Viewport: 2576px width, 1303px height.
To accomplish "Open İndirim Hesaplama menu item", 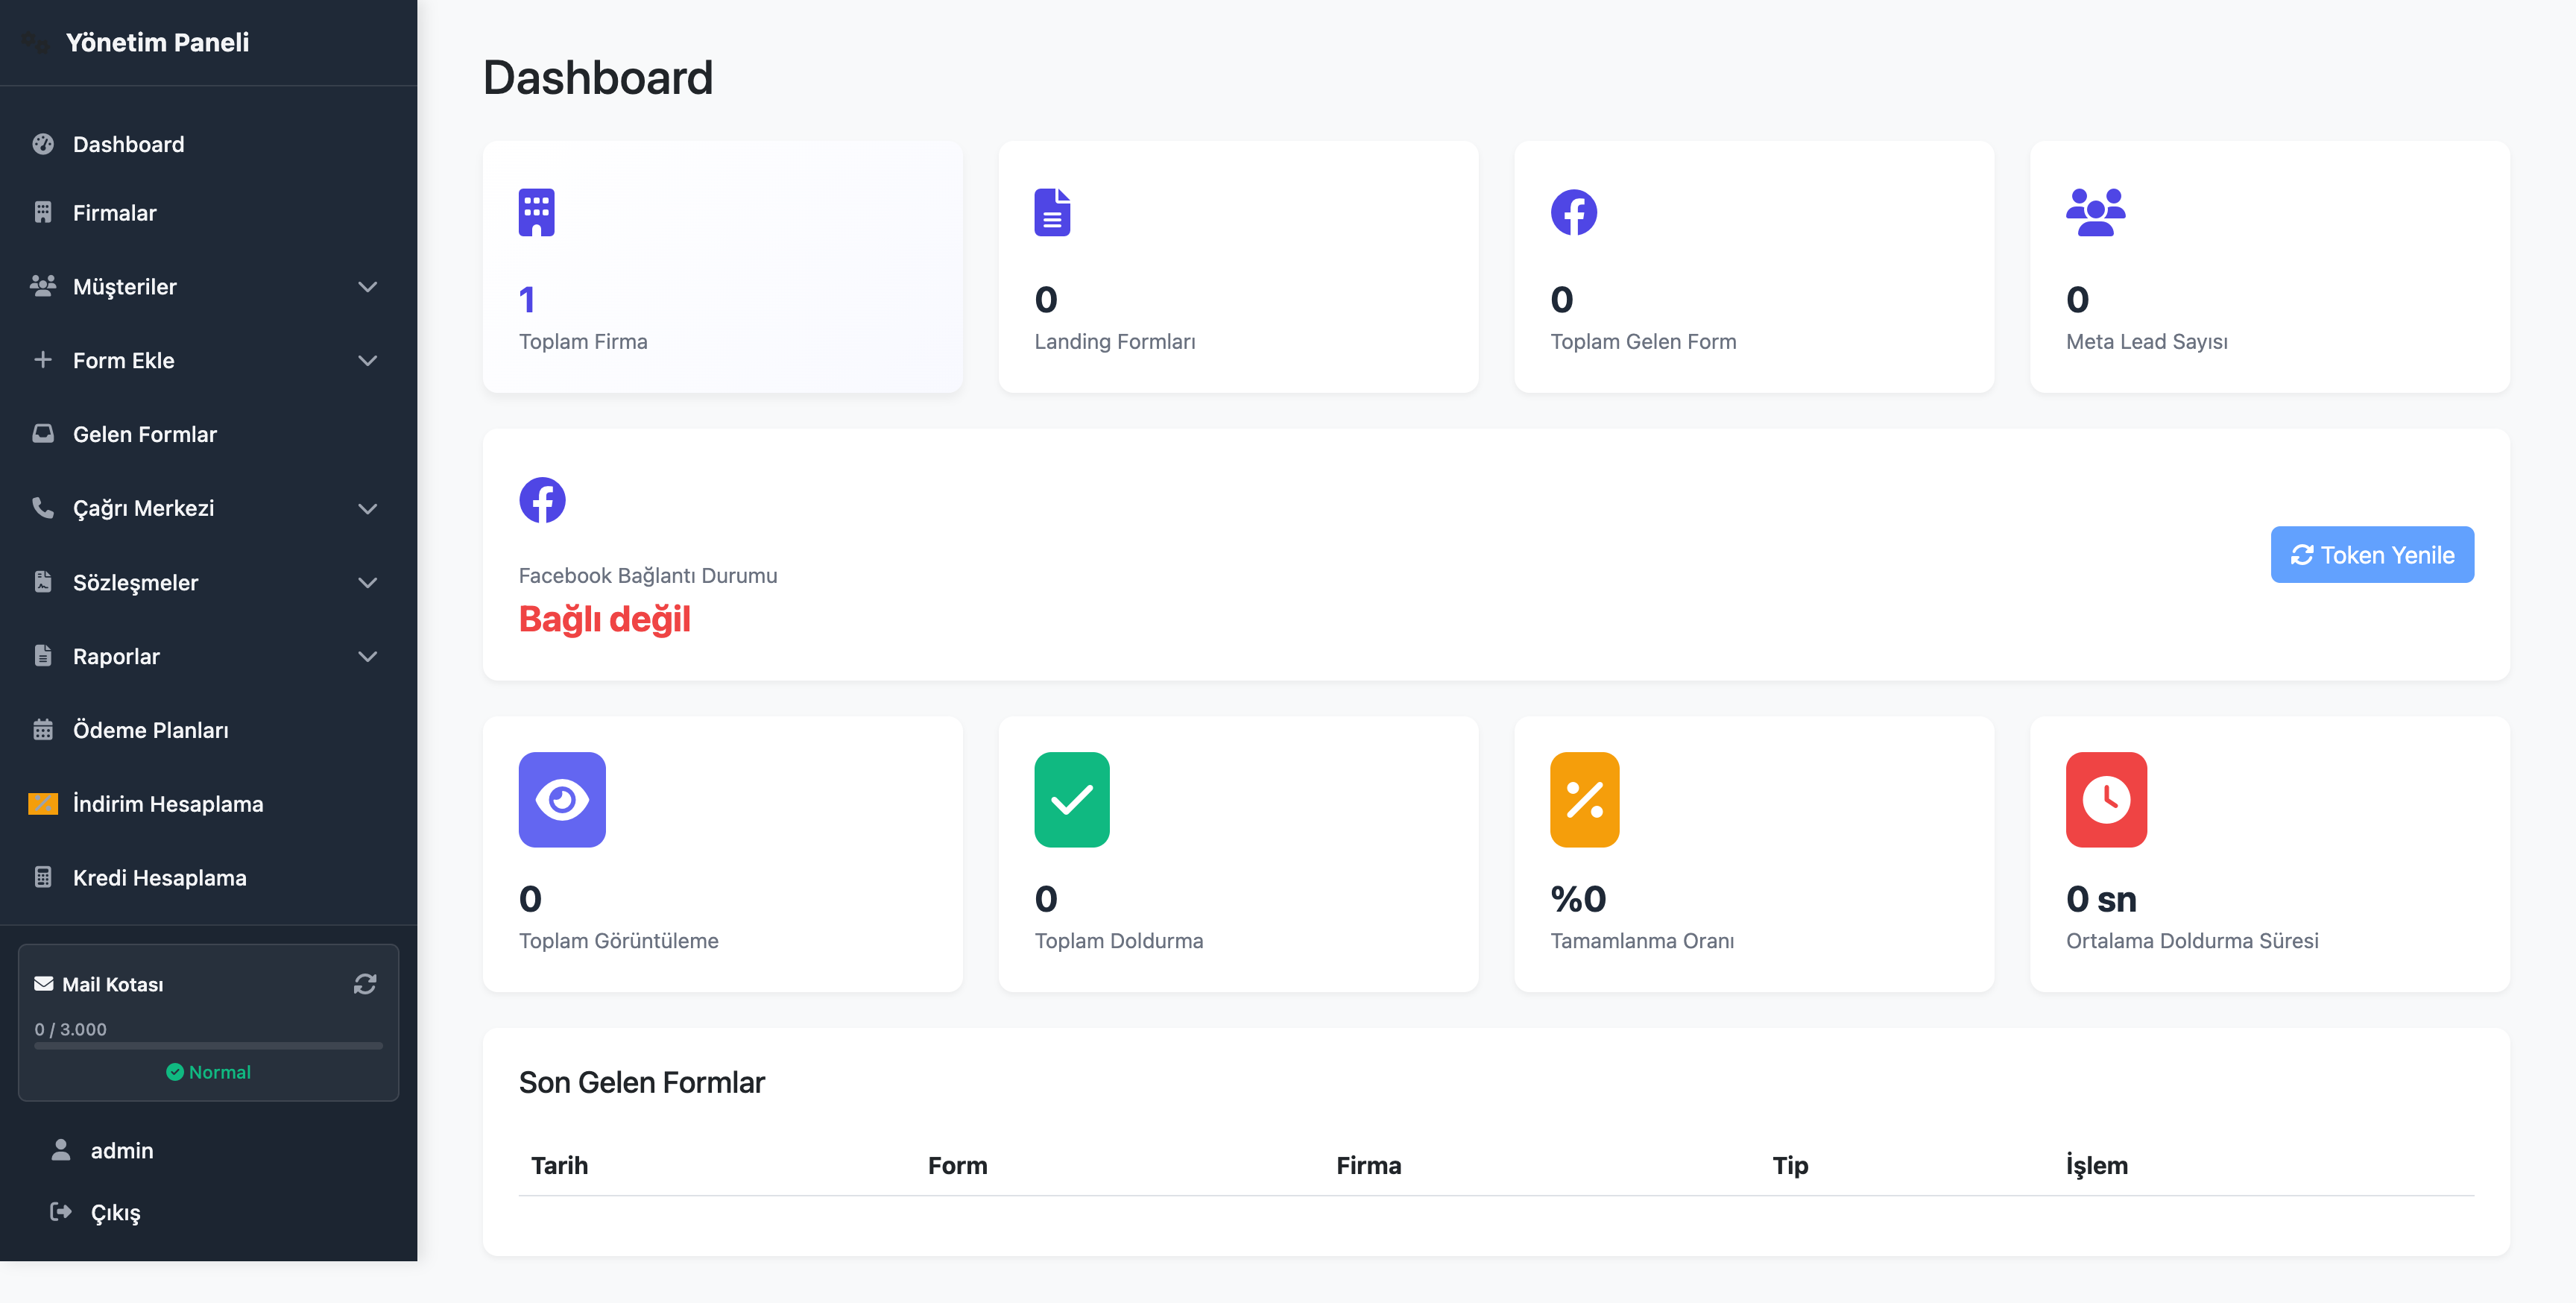I will 167,804.
